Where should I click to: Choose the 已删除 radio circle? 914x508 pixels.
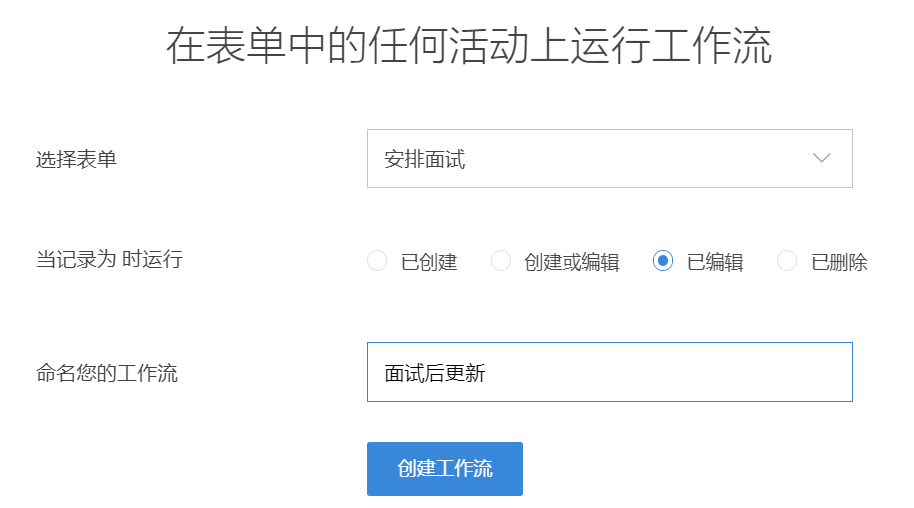click(787, 261)
